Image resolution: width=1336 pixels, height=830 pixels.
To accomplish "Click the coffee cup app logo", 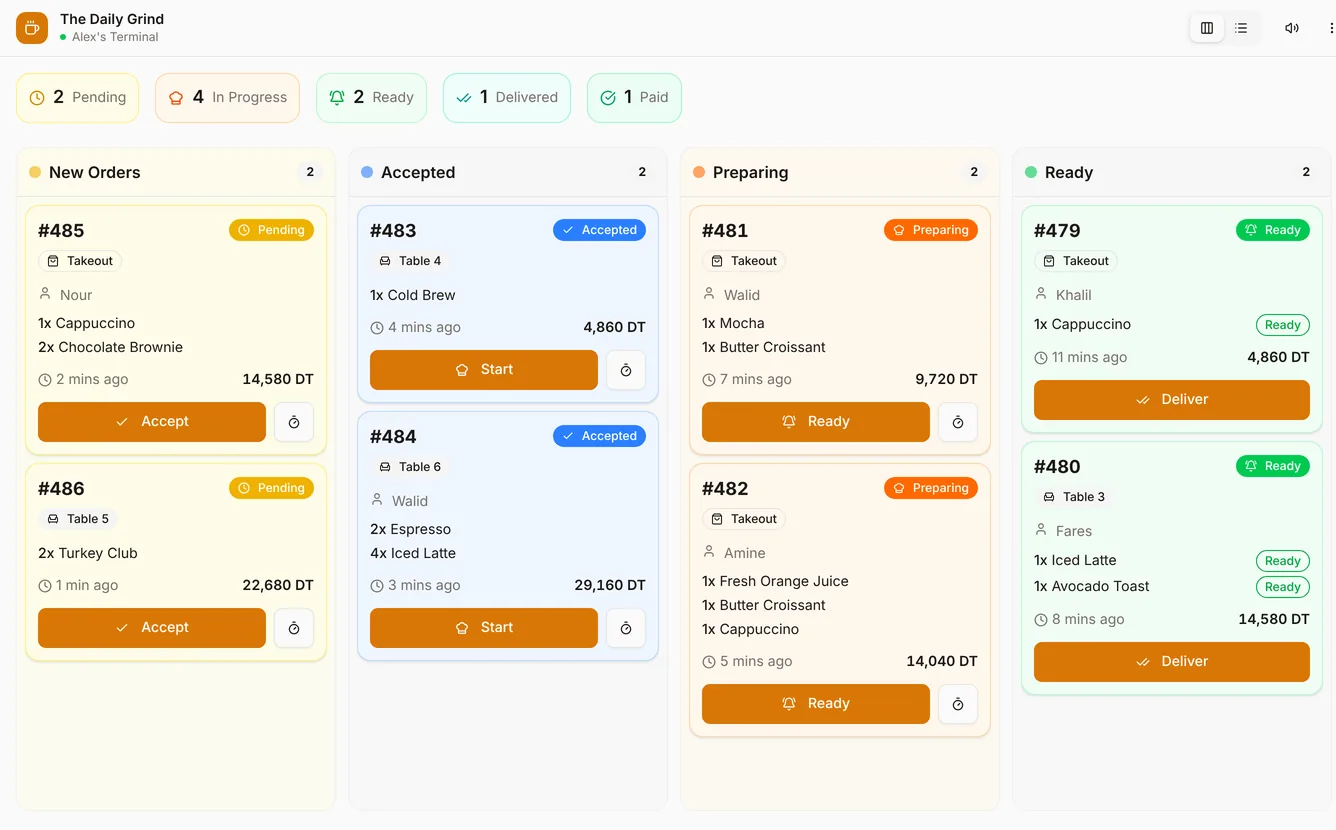I will 32,28.
